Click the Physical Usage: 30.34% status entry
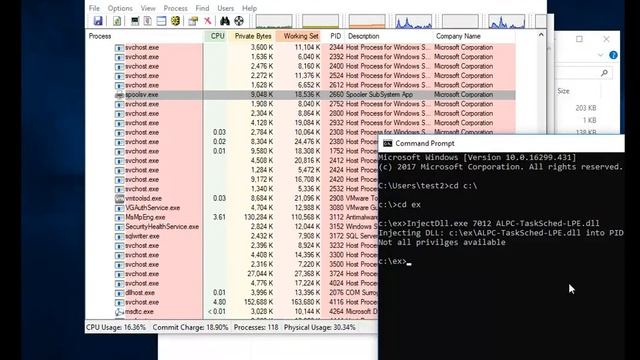640x360 pixels. [320, 328]
